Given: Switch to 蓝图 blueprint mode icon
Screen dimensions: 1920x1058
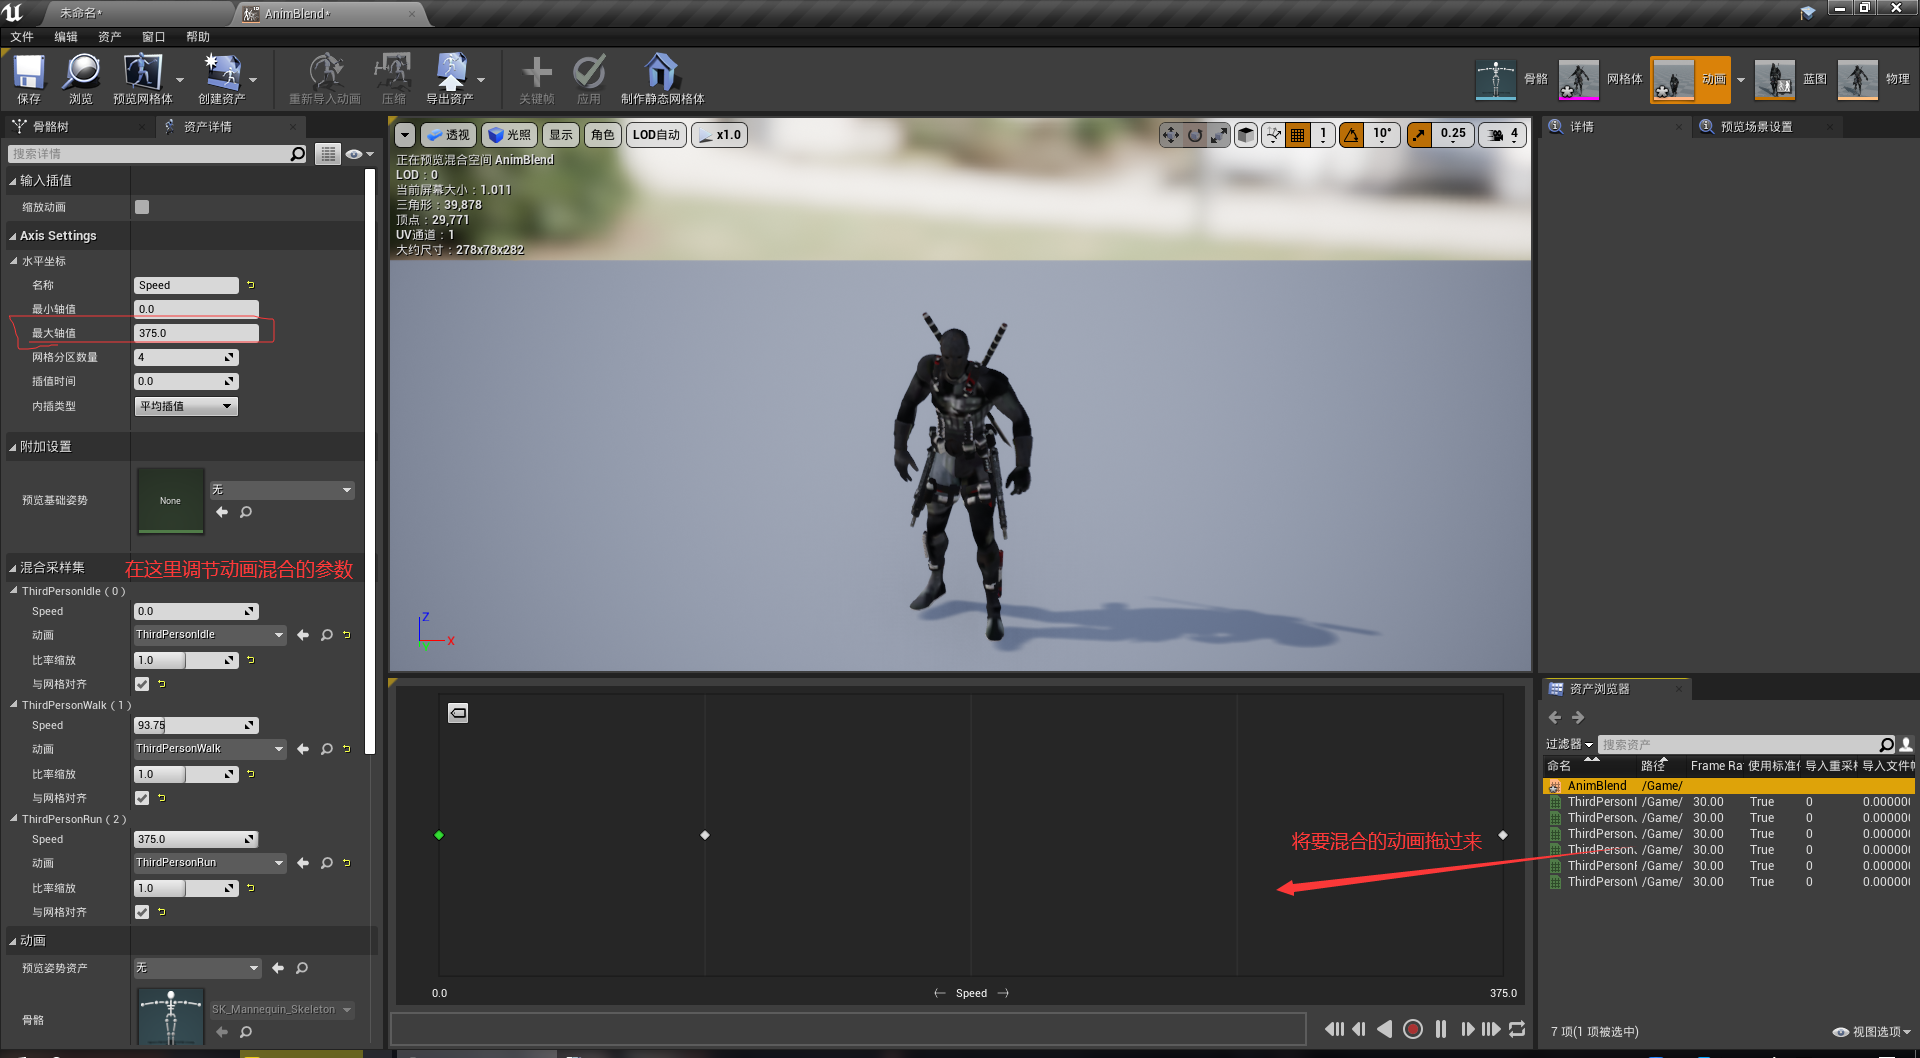Looking at the screenshot, I should (1775, 79).
